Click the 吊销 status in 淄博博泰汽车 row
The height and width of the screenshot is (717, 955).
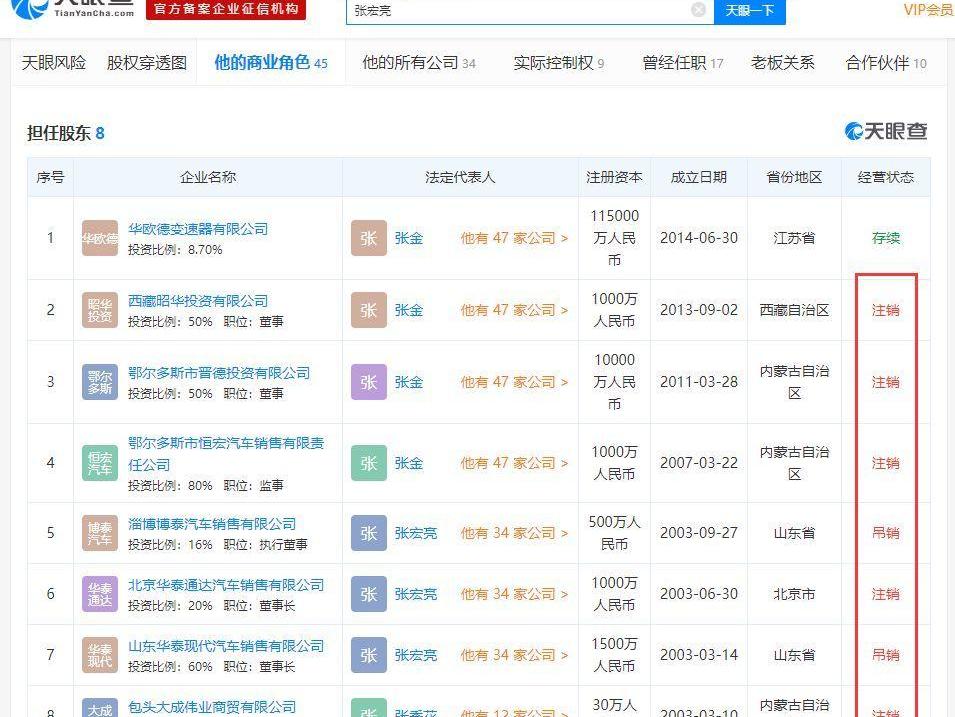886,533
